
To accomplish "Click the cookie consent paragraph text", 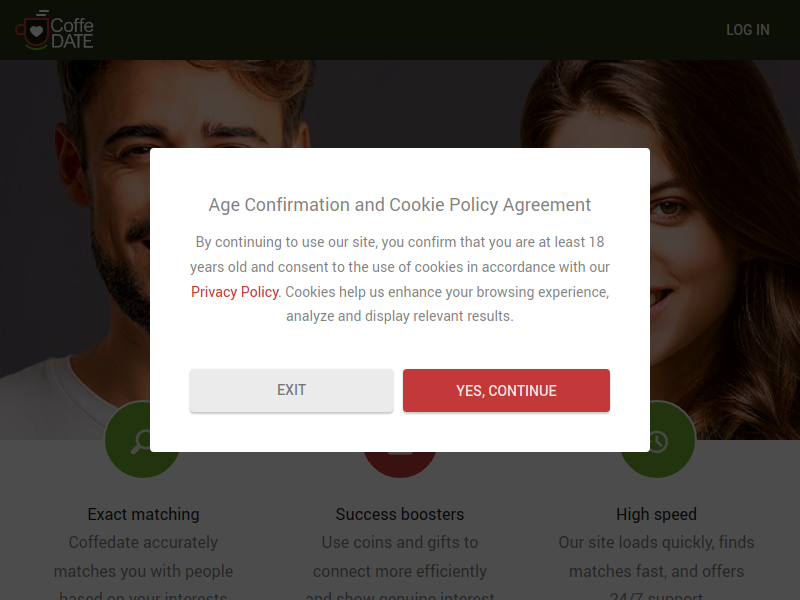I will click(x=400, y=279).
